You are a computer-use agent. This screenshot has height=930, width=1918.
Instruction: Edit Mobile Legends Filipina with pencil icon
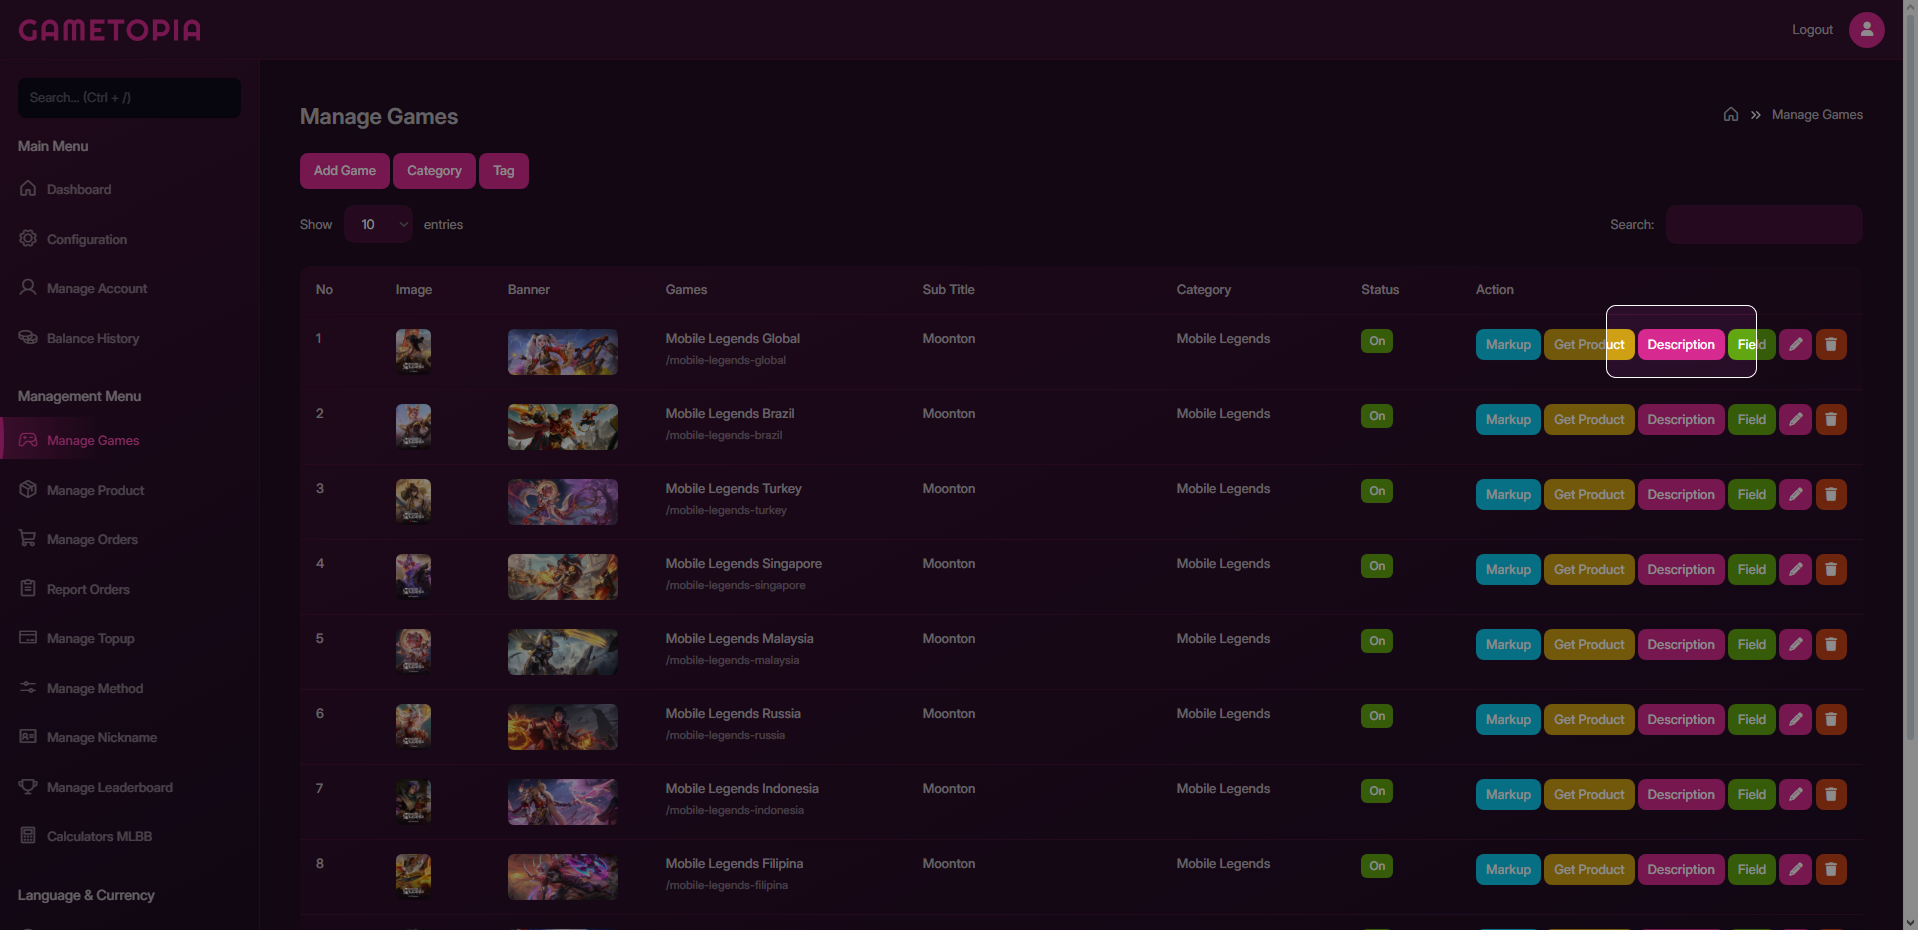1795,869
